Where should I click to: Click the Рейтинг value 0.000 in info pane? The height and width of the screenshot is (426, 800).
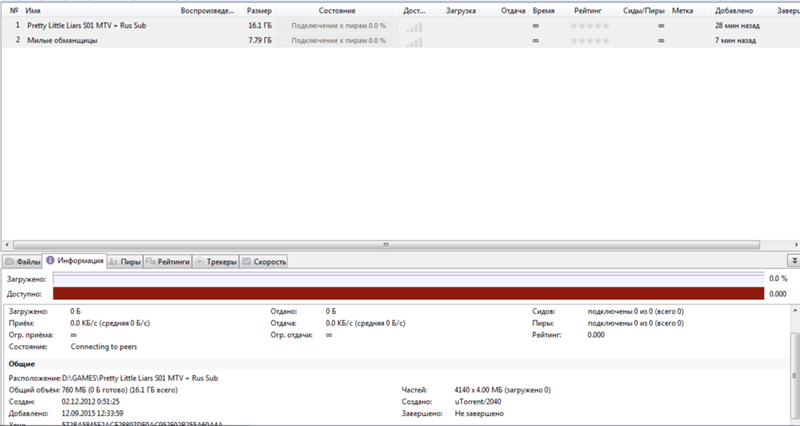(596, 335)
